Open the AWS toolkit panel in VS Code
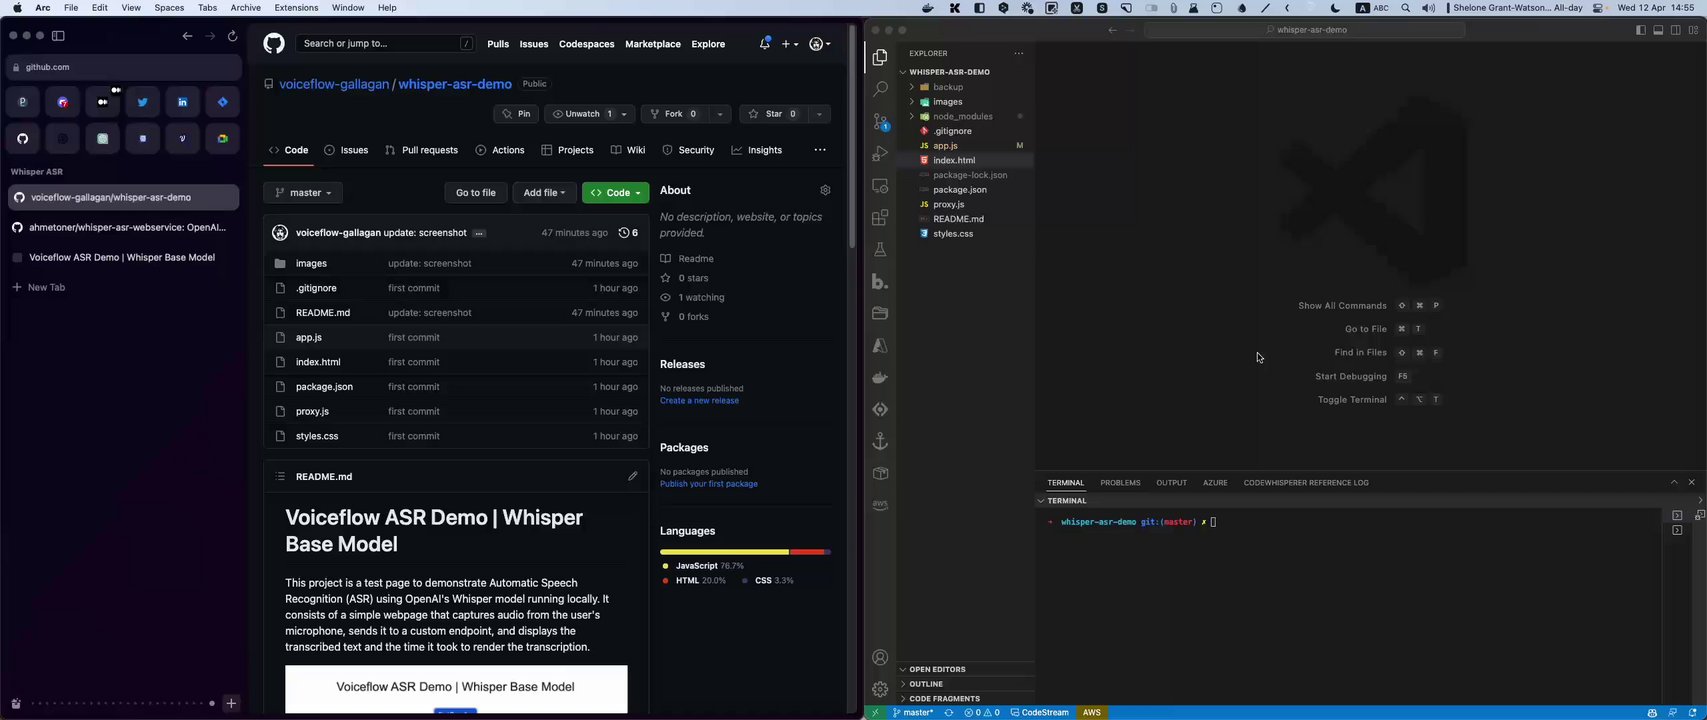 [x=880, y=505]
